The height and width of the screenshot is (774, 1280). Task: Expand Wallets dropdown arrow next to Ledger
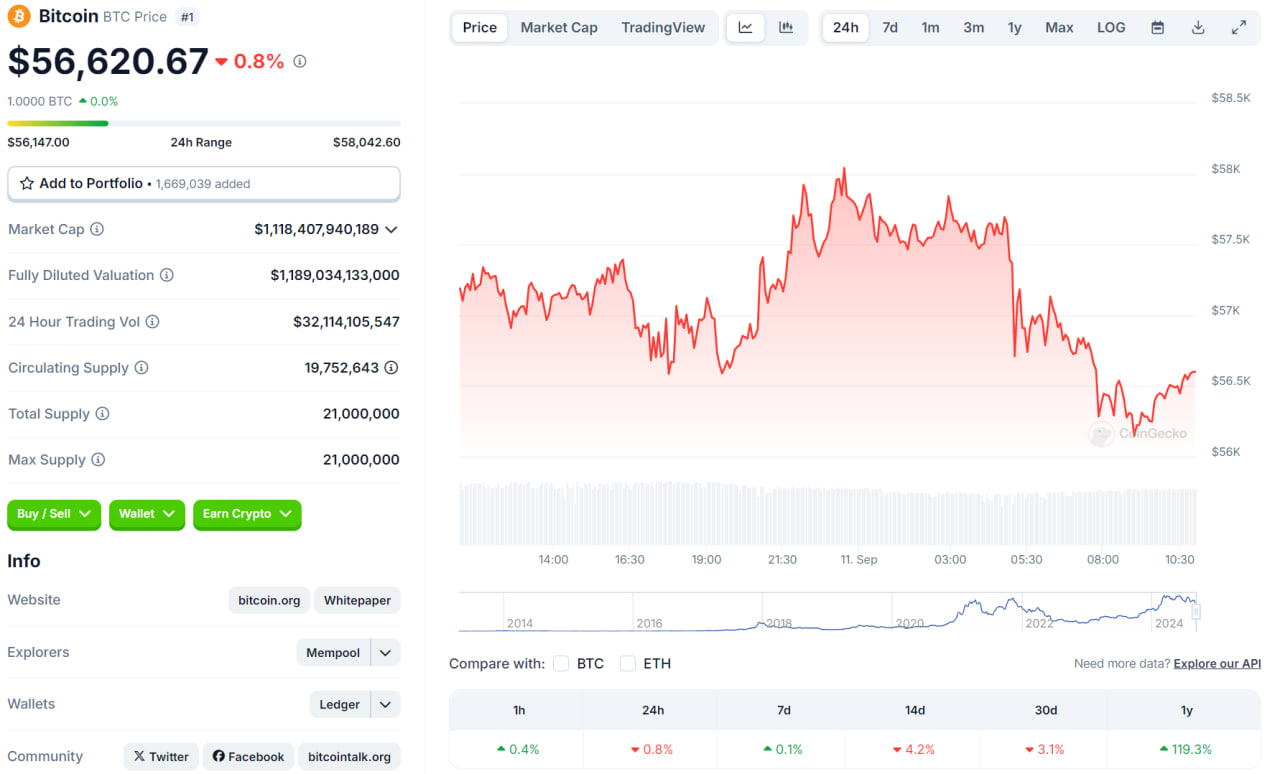click(386, 705)
